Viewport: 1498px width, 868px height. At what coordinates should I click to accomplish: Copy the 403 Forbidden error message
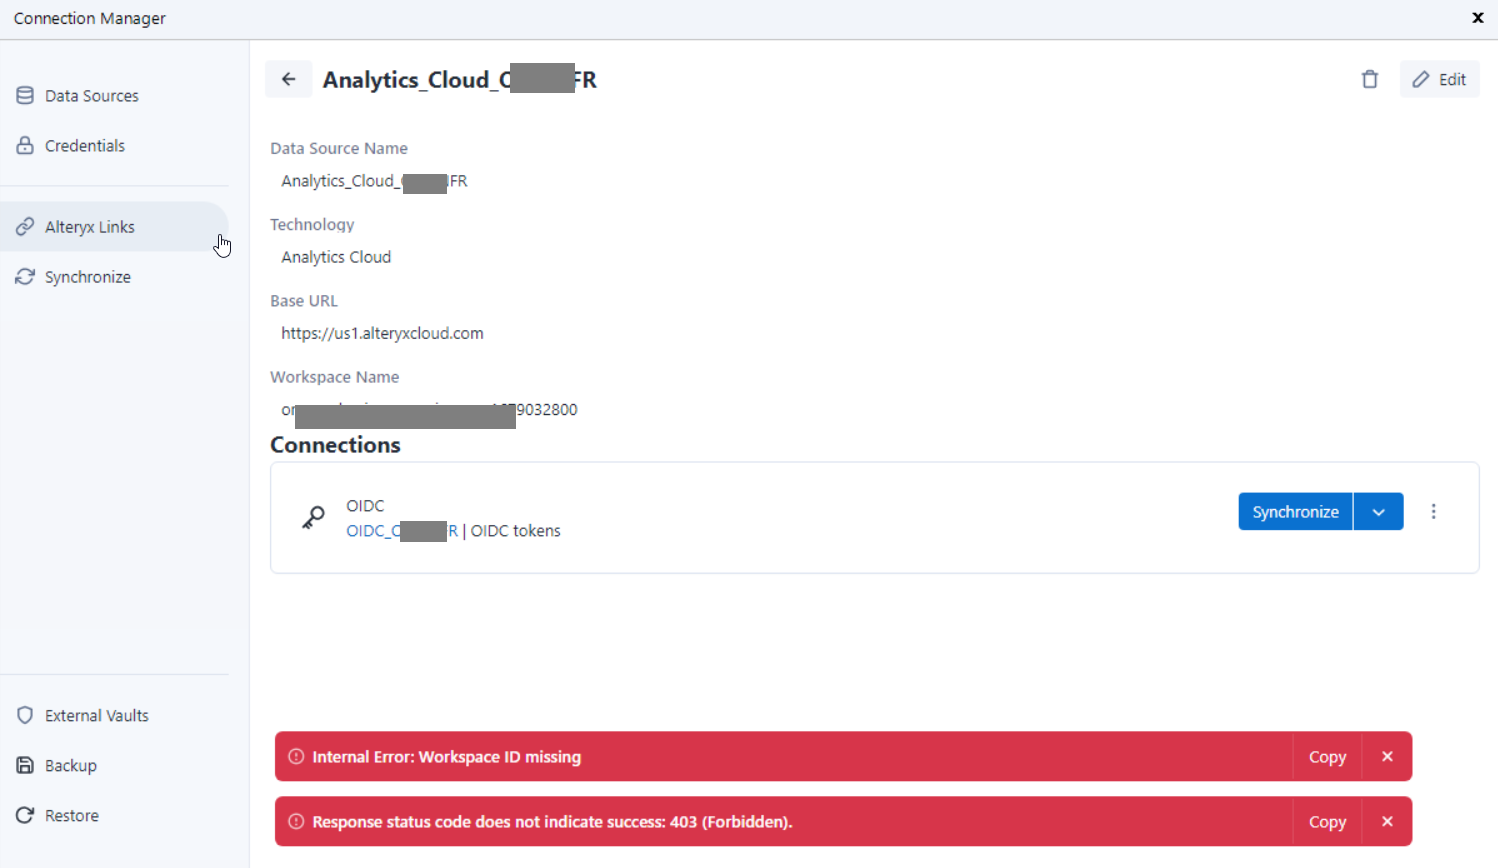[1327, 821]
